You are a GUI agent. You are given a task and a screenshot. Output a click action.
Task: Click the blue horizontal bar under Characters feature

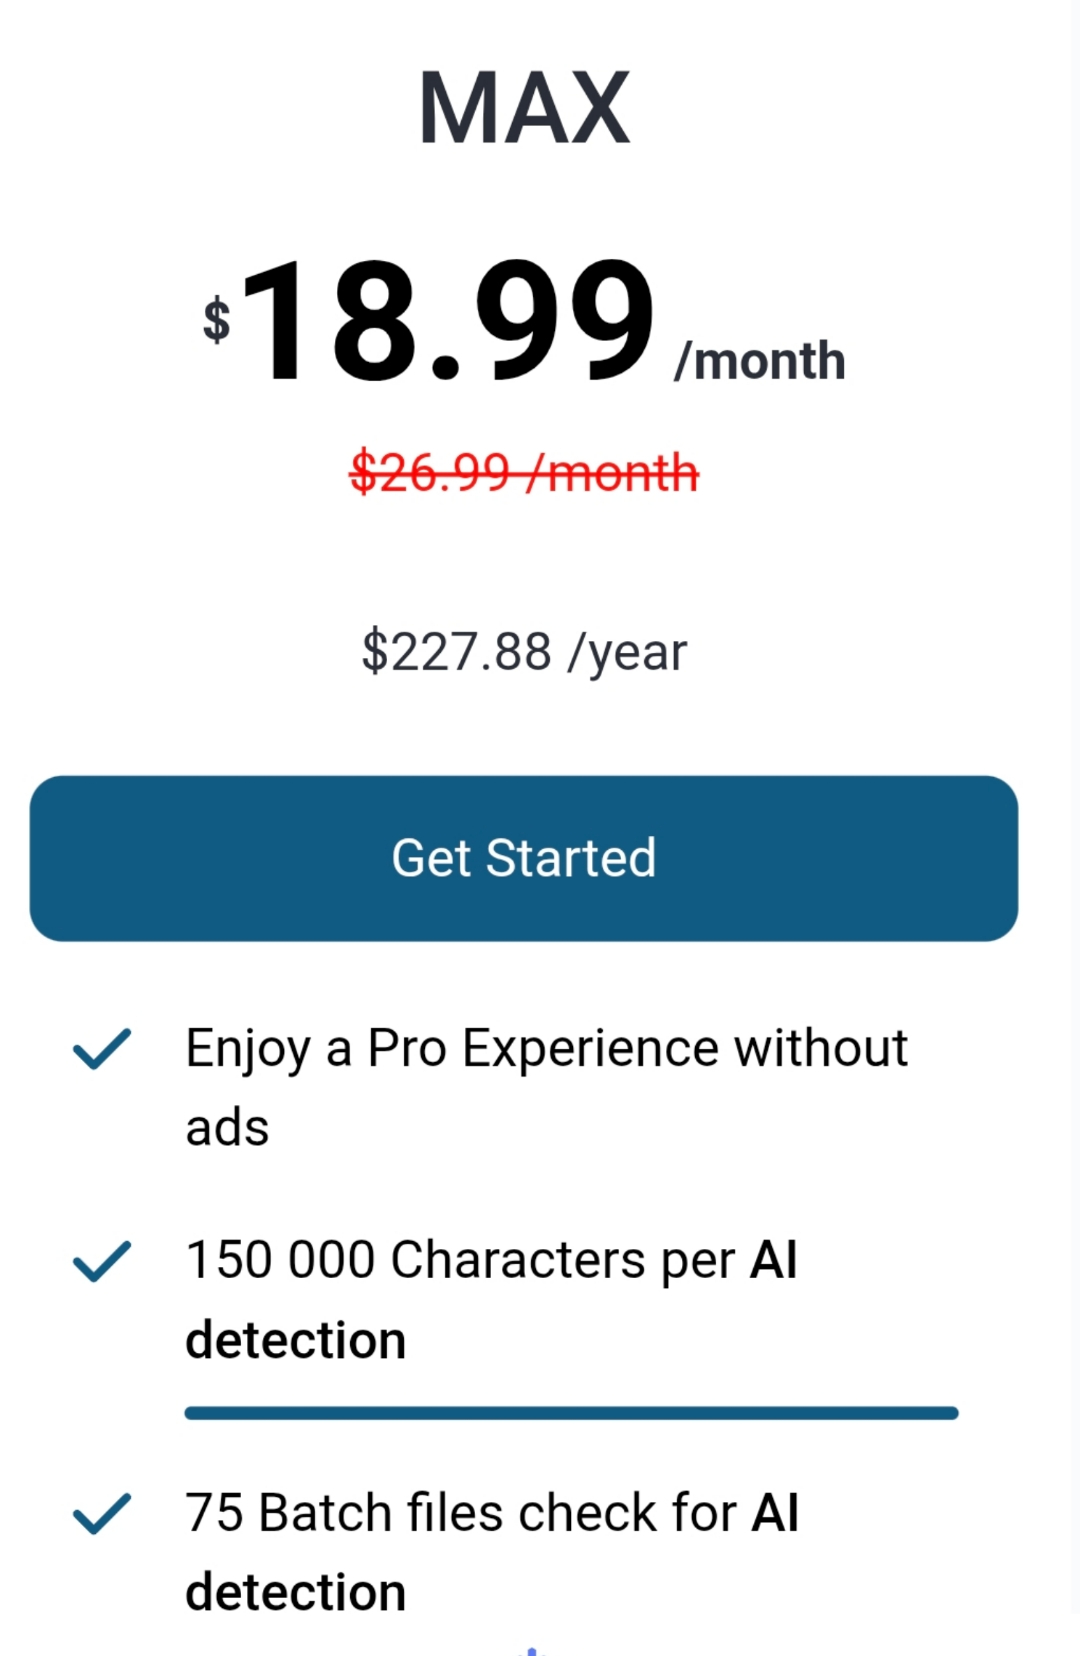tap(571, 1413)
